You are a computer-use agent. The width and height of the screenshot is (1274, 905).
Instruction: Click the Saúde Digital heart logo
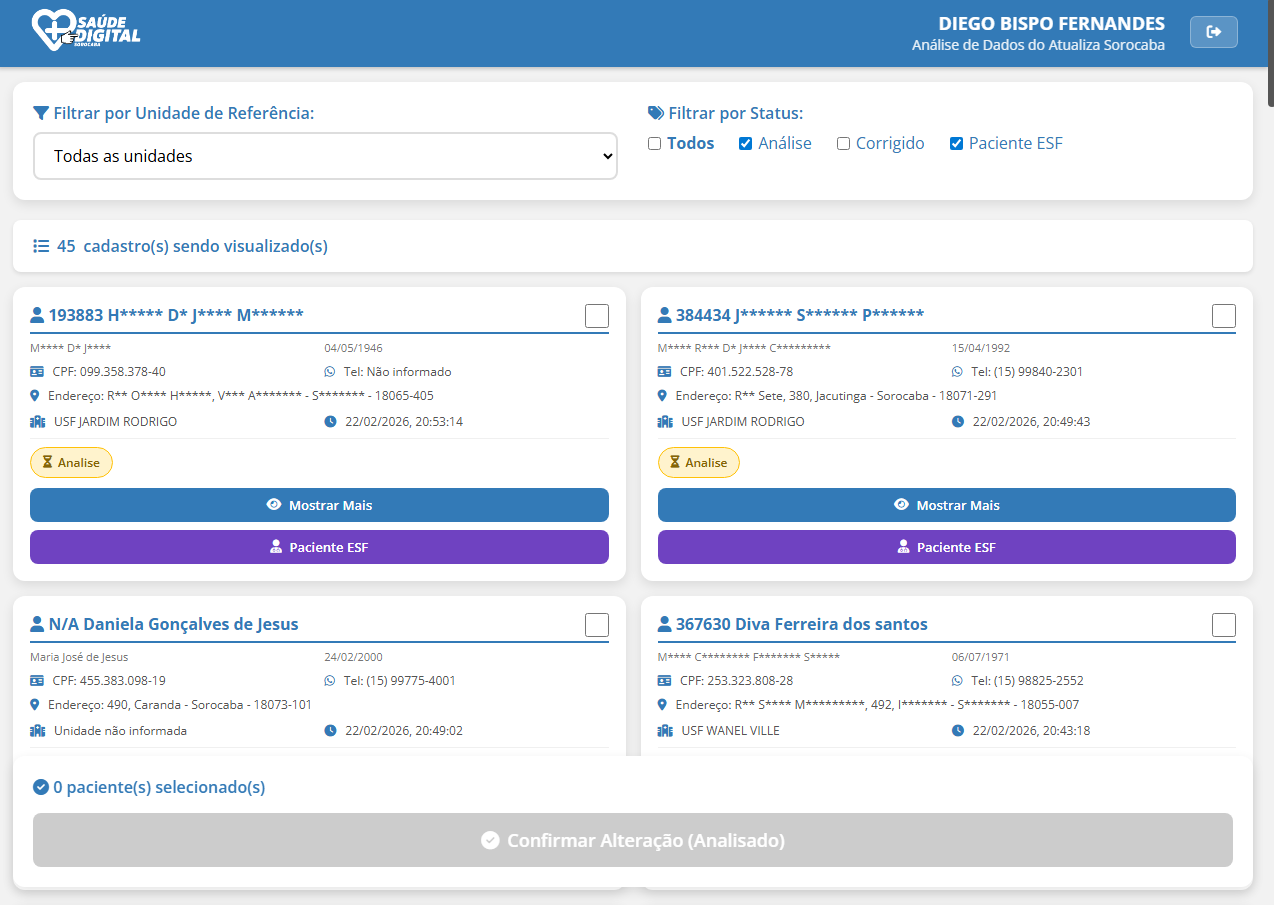coord(53,30)
